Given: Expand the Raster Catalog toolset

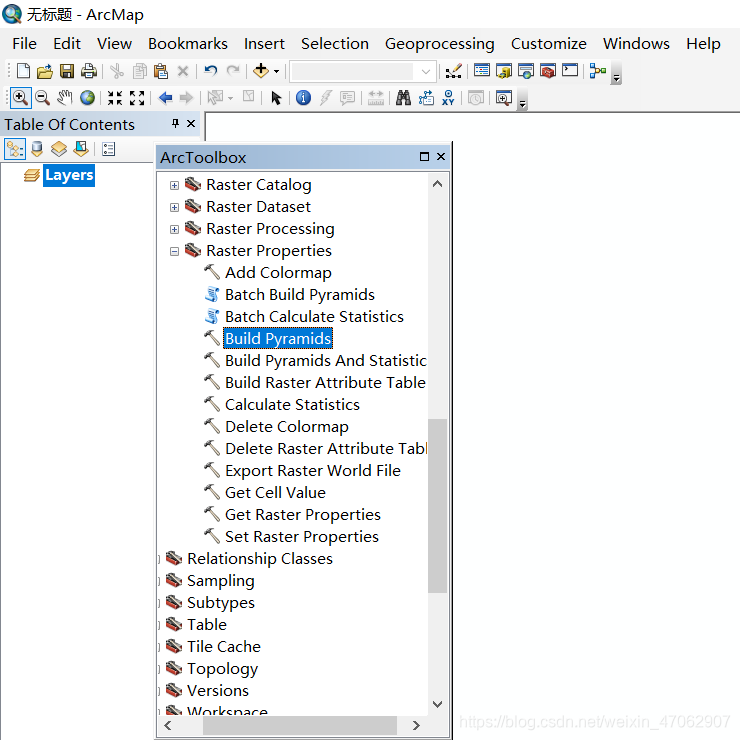Looking at the screenshot, I should [x=175, y=185].
